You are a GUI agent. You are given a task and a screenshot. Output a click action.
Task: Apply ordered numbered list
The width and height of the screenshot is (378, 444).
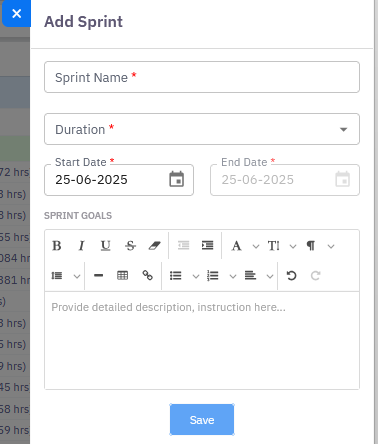coord(213,276)
